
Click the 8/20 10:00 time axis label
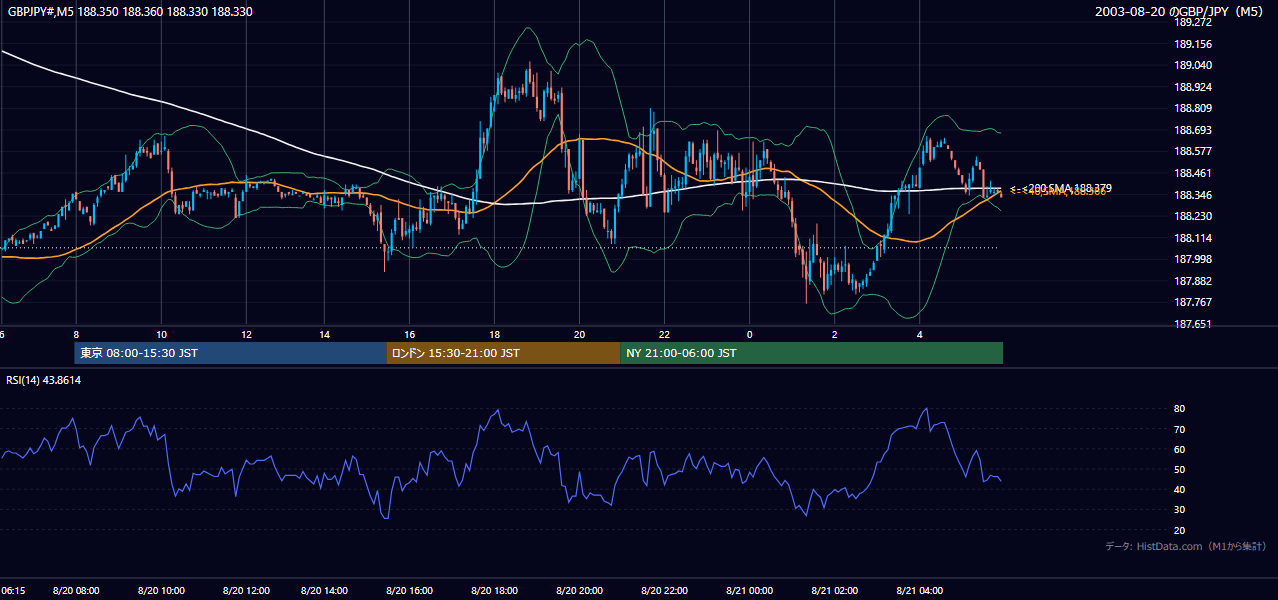(x=160, y=591)
